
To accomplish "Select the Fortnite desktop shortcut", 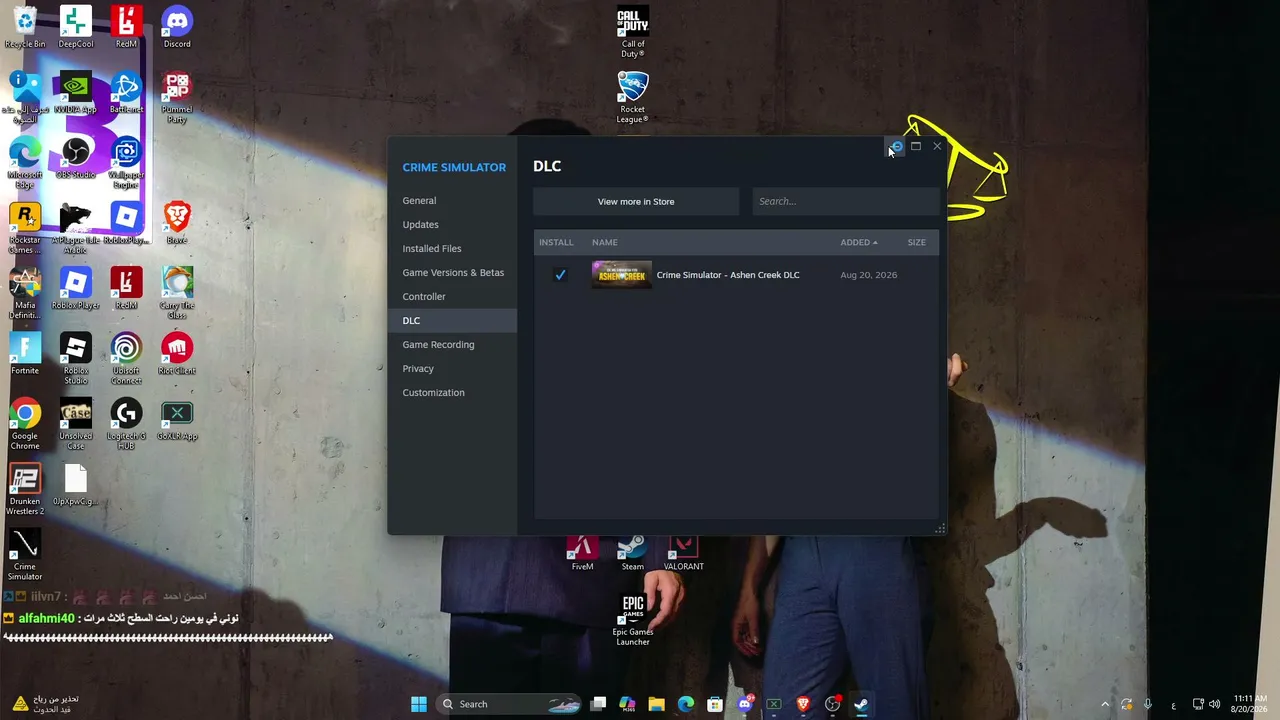I will click(x=25, y=354).
